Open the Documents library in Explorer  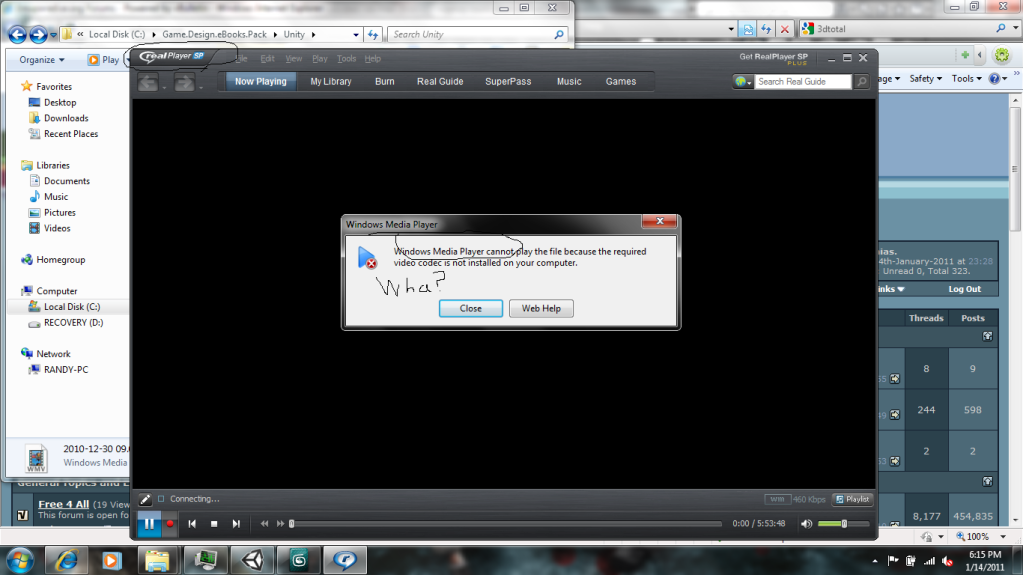tap(67, 181)
